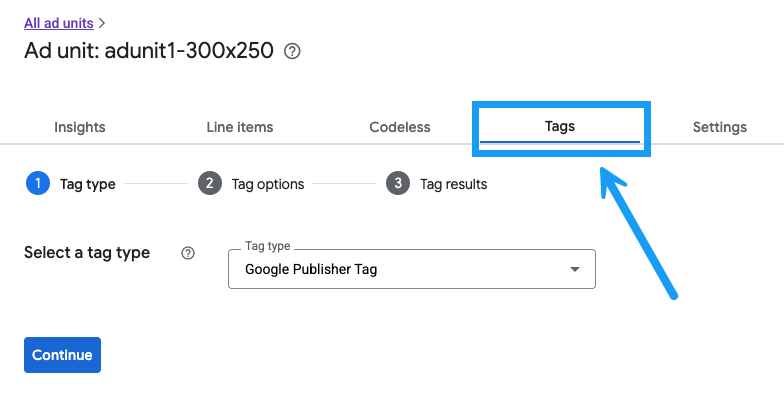
Task: Click the step 1 circle icon
Action: [x=38, y=184]
